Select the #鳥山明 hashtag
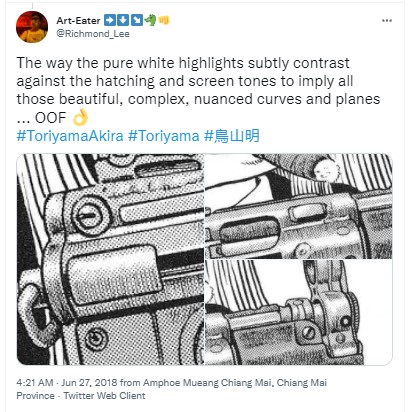The width and height of the screenshot is (408, 412). [232, 136]
